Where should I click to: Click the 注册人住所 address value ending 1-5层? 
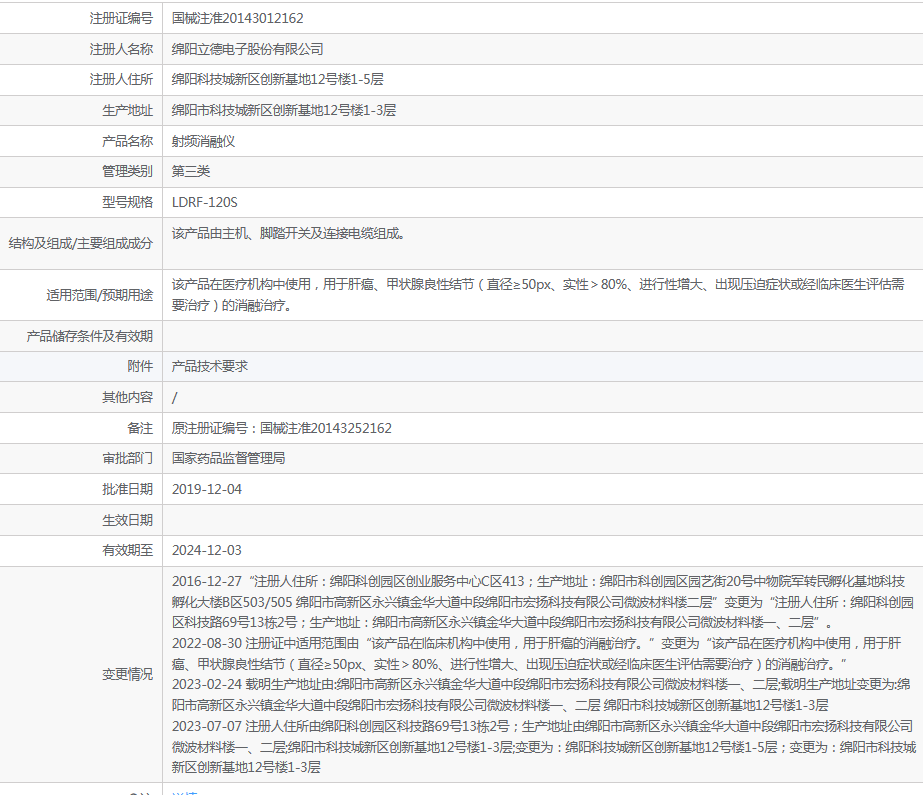click(277, 79)
